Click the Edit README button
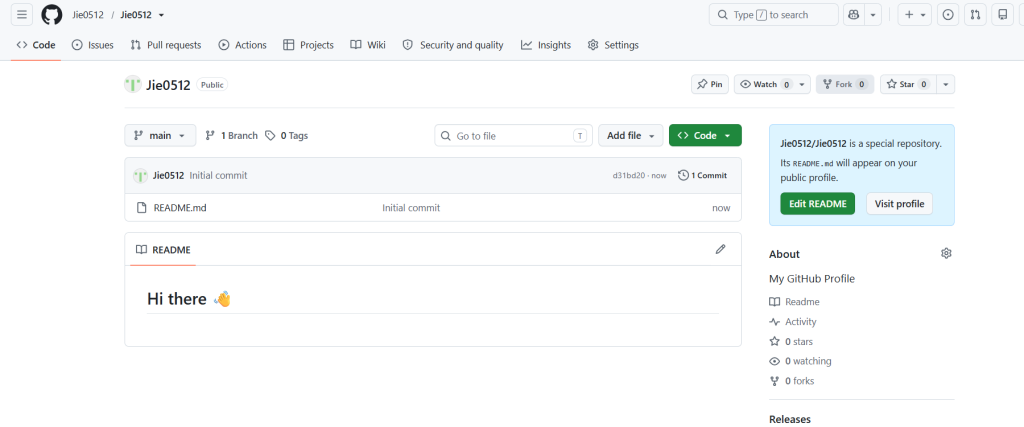The width and height of the screenshot is (1024, 427). [817, 204]
